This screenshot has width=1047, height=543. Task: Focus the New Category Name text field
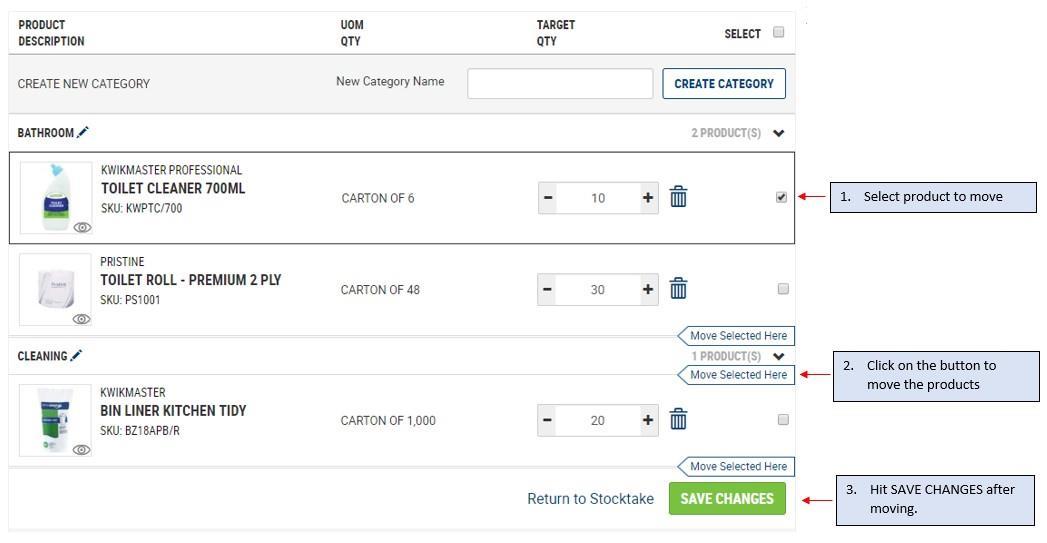pyautogui.click(x=560, y=84)
